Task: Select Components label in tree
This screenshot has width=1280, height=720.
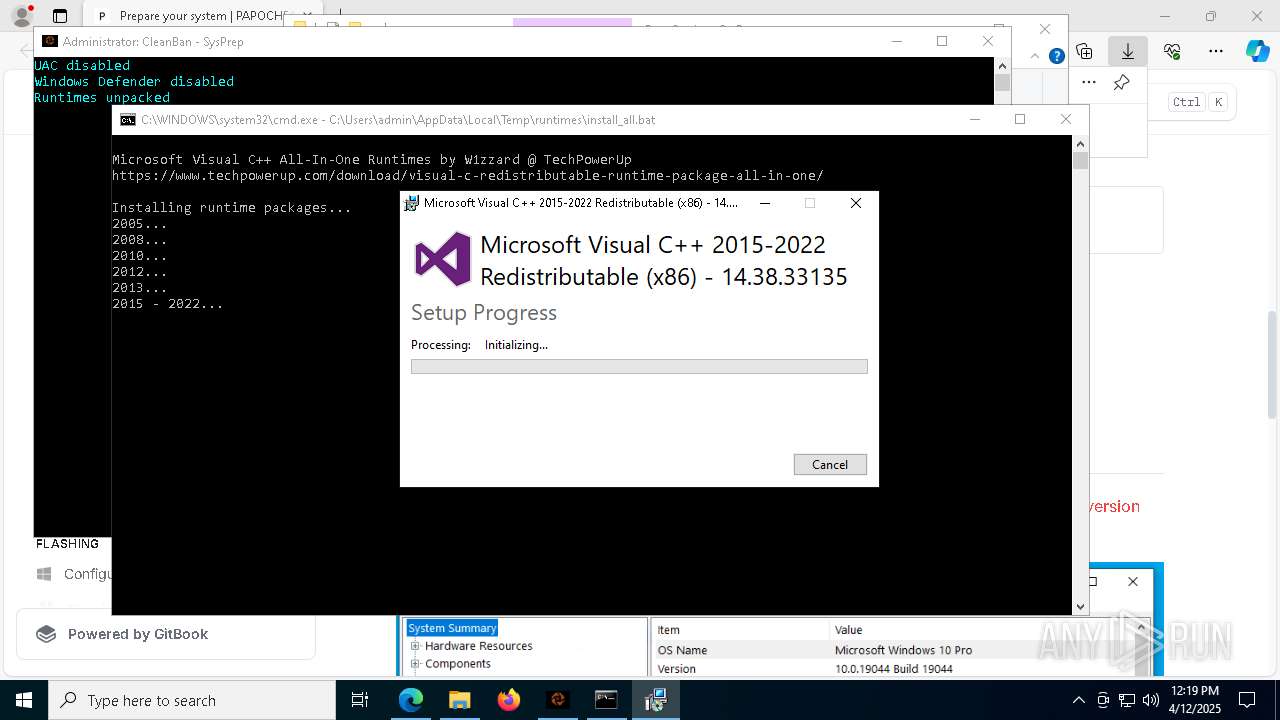Action: [458, 664]
